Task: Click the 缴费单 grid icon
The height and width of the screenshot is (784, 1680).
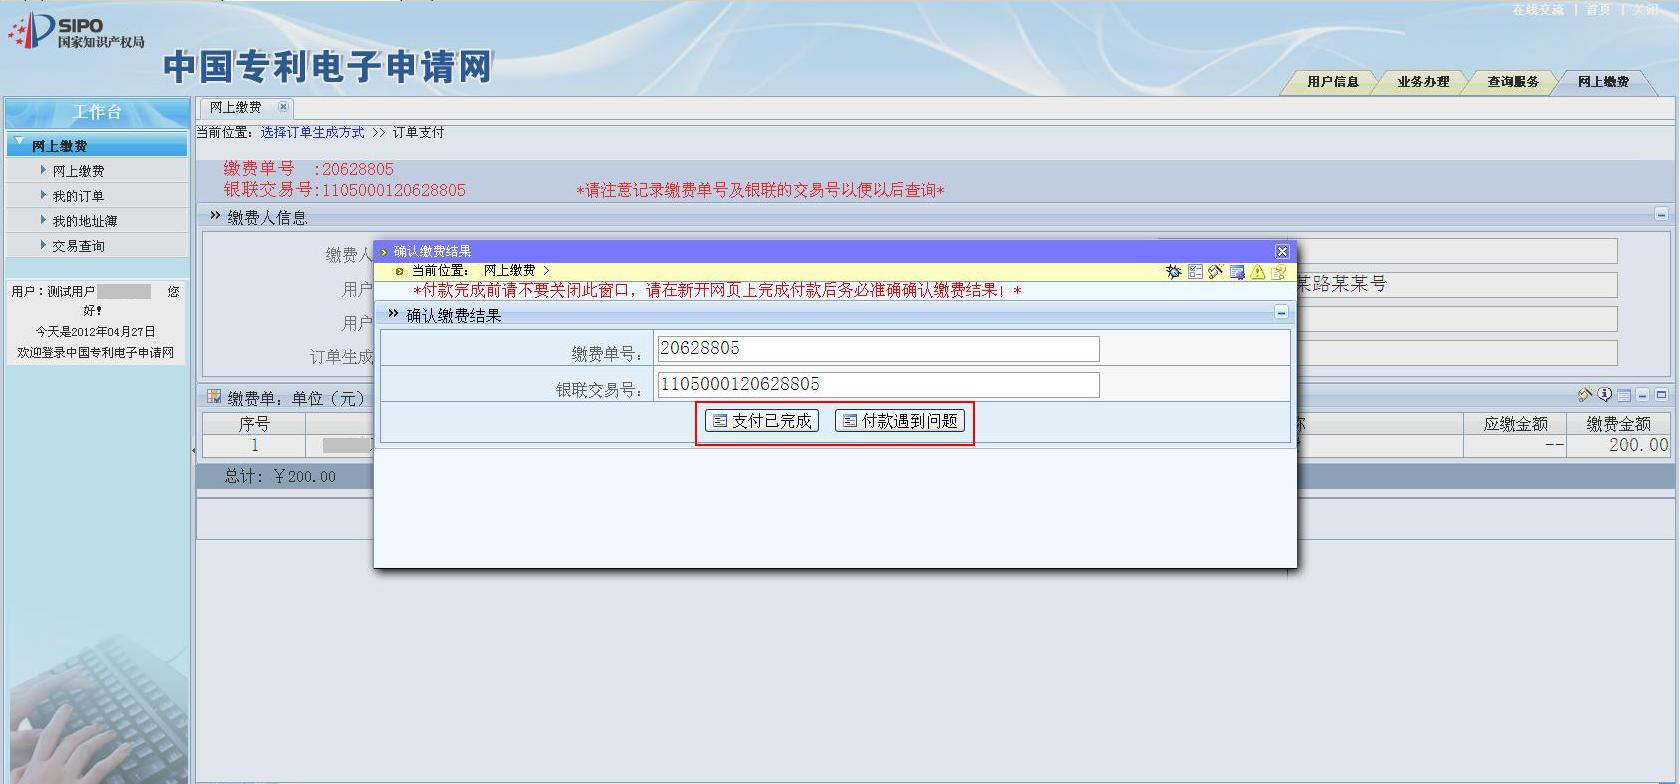Action: pos(214,397)
